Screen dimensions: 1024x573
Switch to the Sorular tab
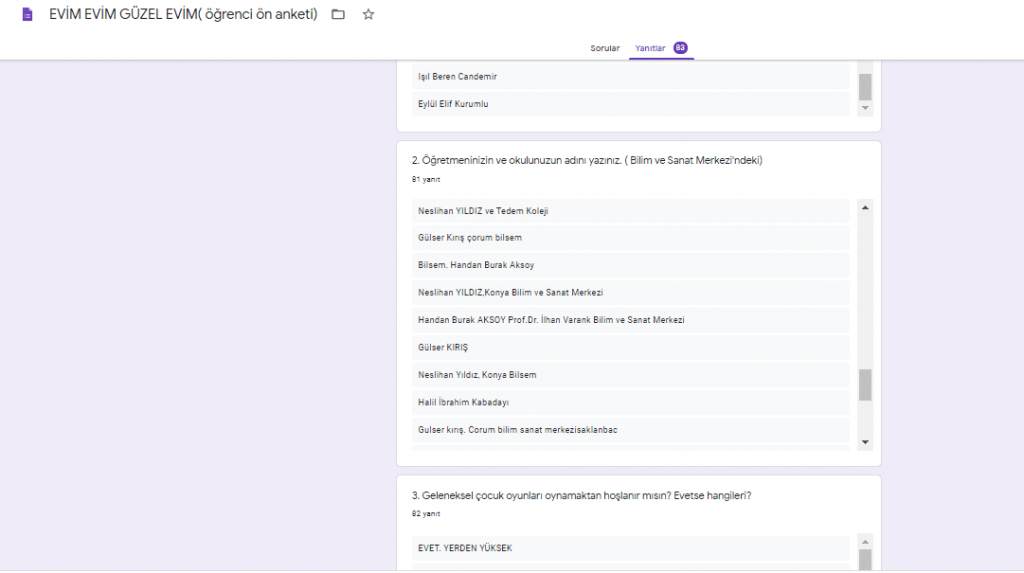point(605,48)
